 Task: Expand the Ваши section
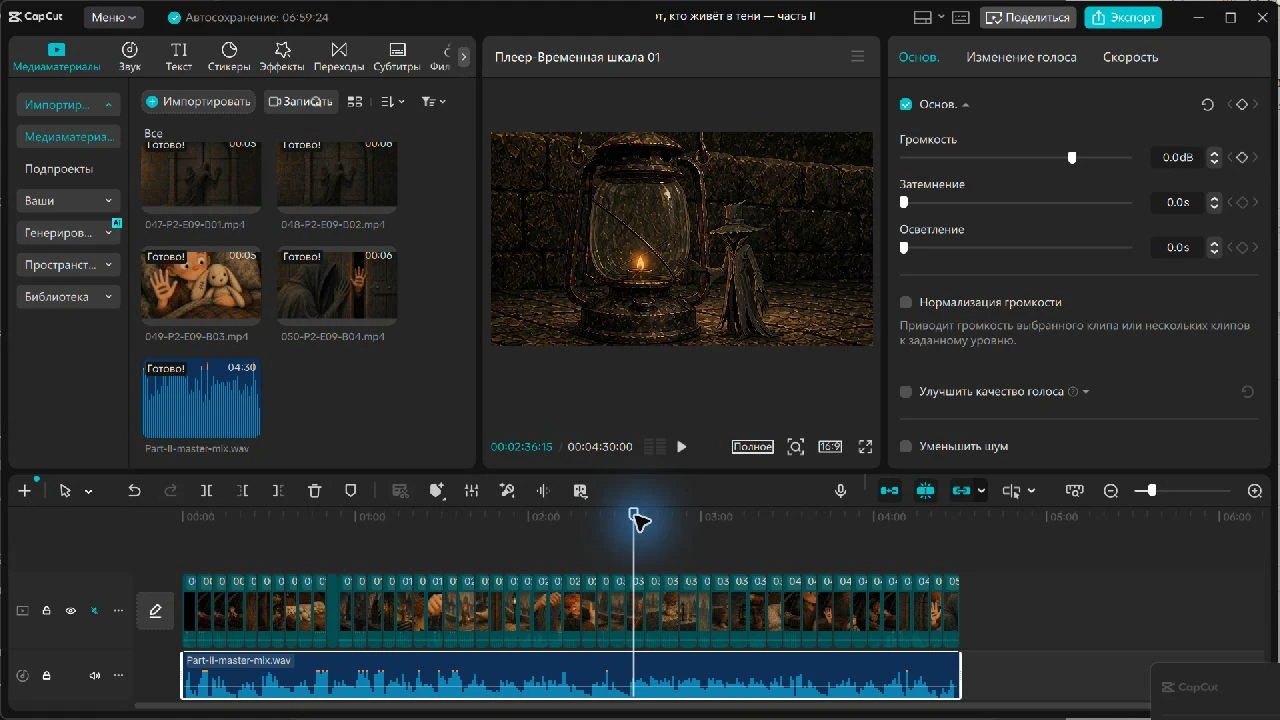pyautogui.click(x=69, y=201)
